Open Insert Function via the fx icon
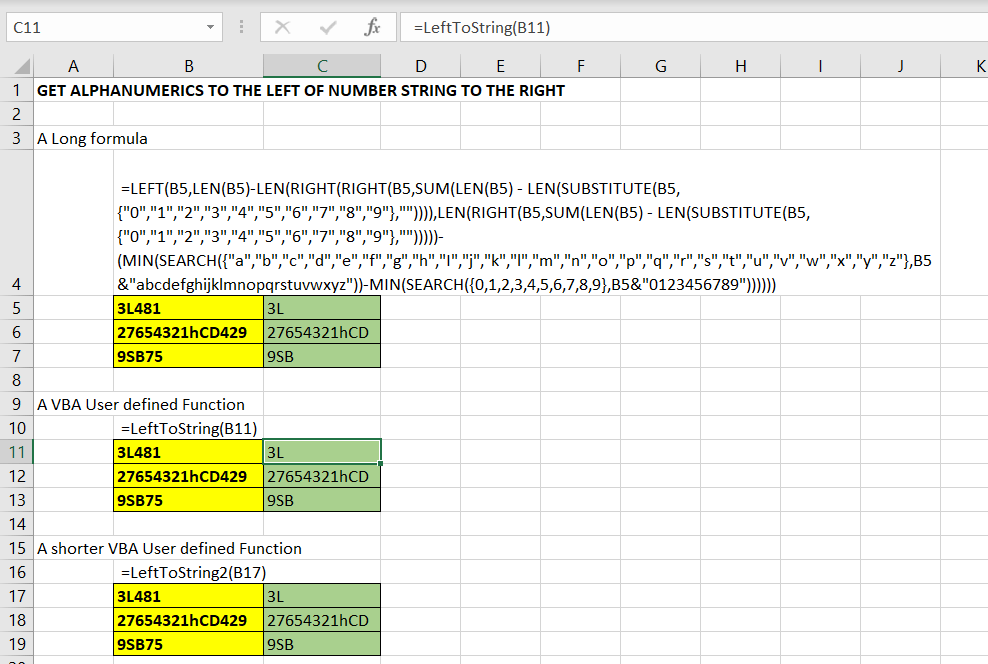Screen dimensions: 988x664 click(372, 28)
